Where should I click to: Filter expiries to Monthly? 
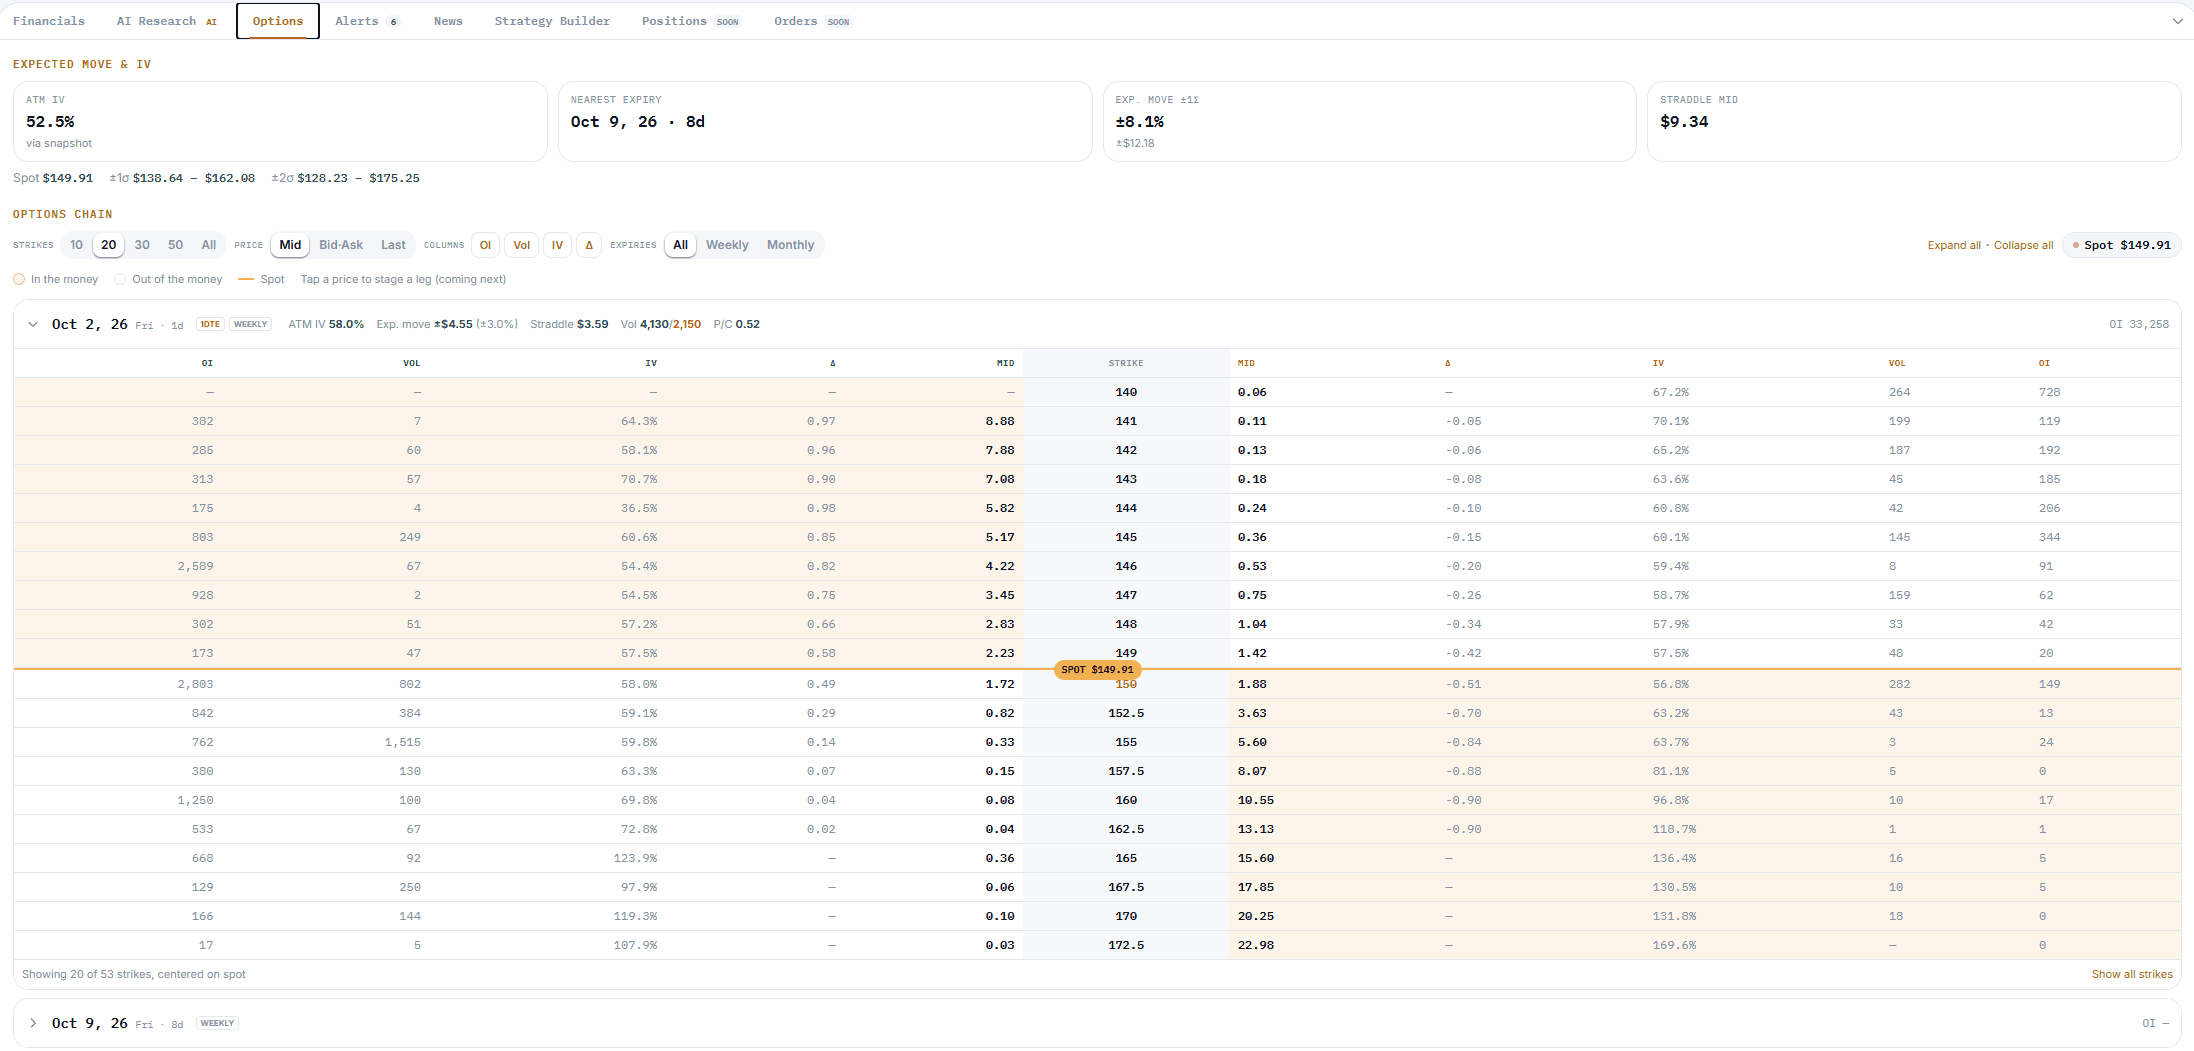(x=790, y=245)
